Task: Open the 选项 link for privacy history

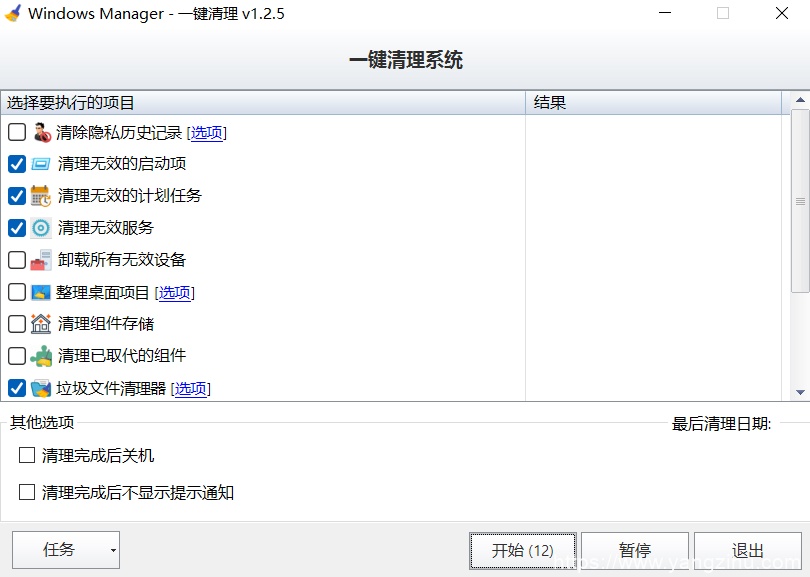Action: pos(207,132)
